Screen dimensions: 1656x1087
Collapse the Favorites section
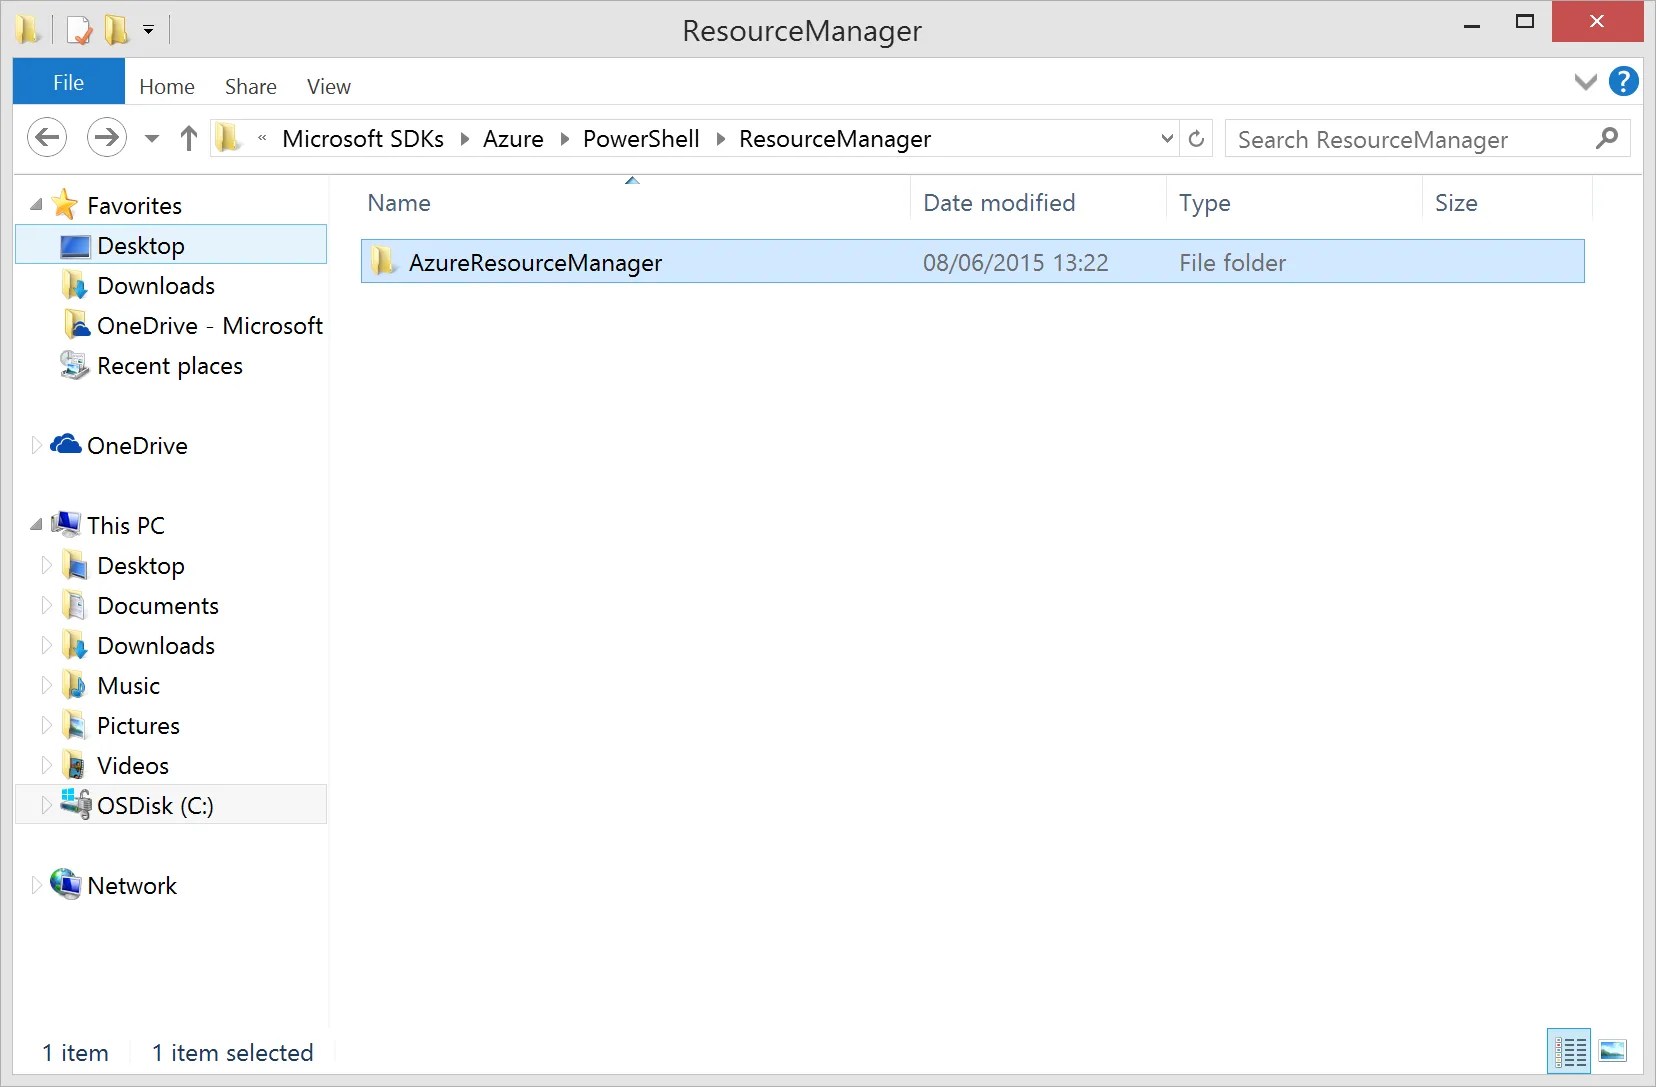point(36,205)
